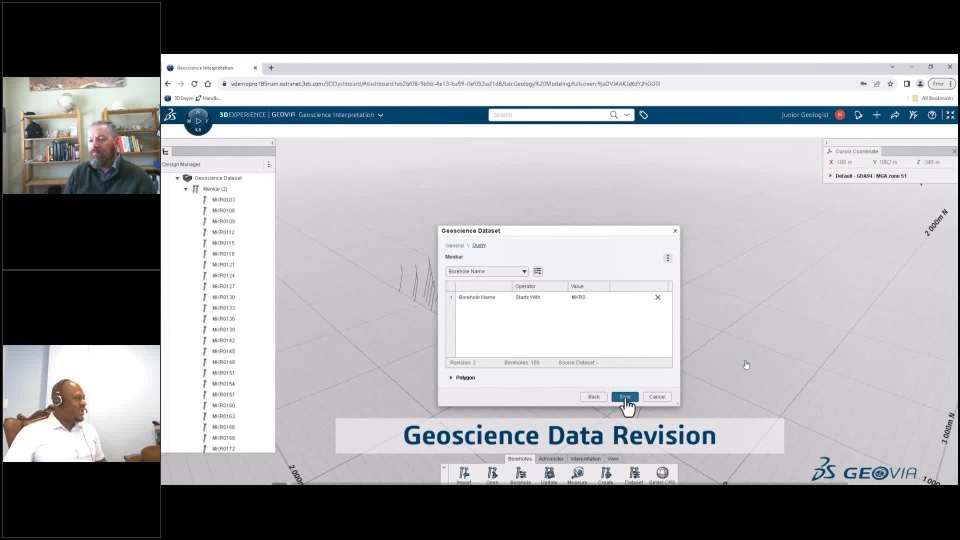Click the General breadcrumb link
Image resolution: width=960 pixels, height=540 pixels.
[x=454, y=246]
